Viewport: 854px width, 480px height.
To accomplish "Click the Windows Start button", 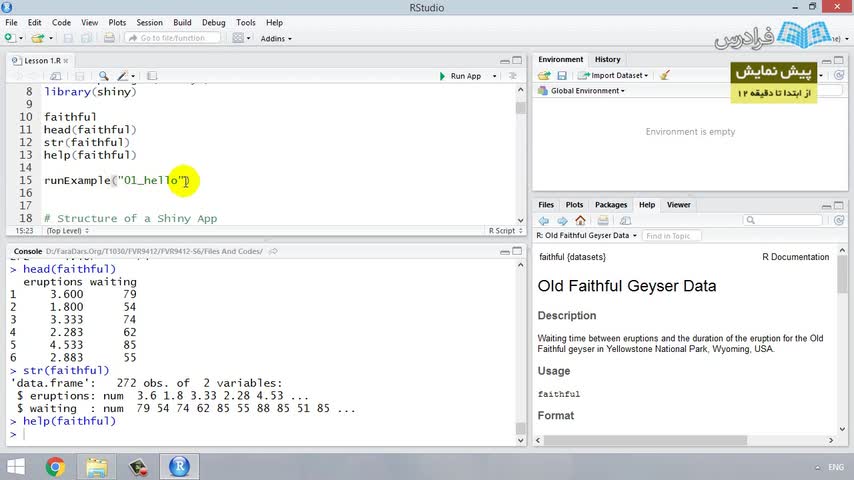I will (16, 467).
